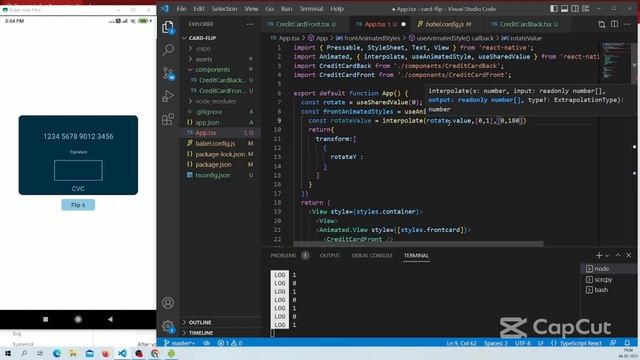Screen dimensions: 640x360
Task: Open the File menu
Action: [181, 9]
